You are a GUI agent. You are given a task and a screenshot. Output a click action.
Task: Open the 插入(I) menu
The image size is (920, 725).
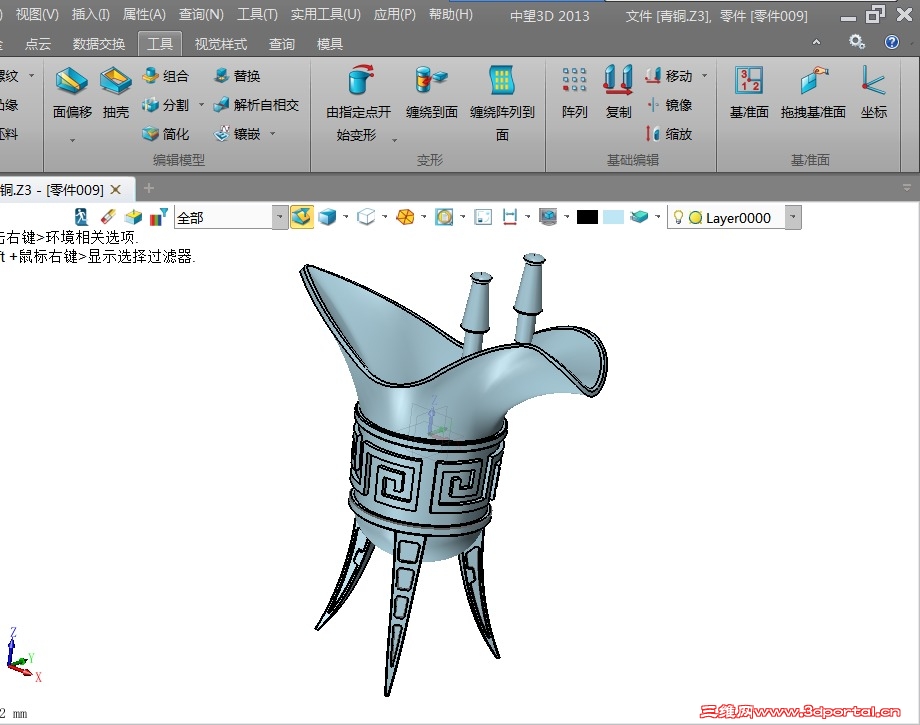pos(90,15)
